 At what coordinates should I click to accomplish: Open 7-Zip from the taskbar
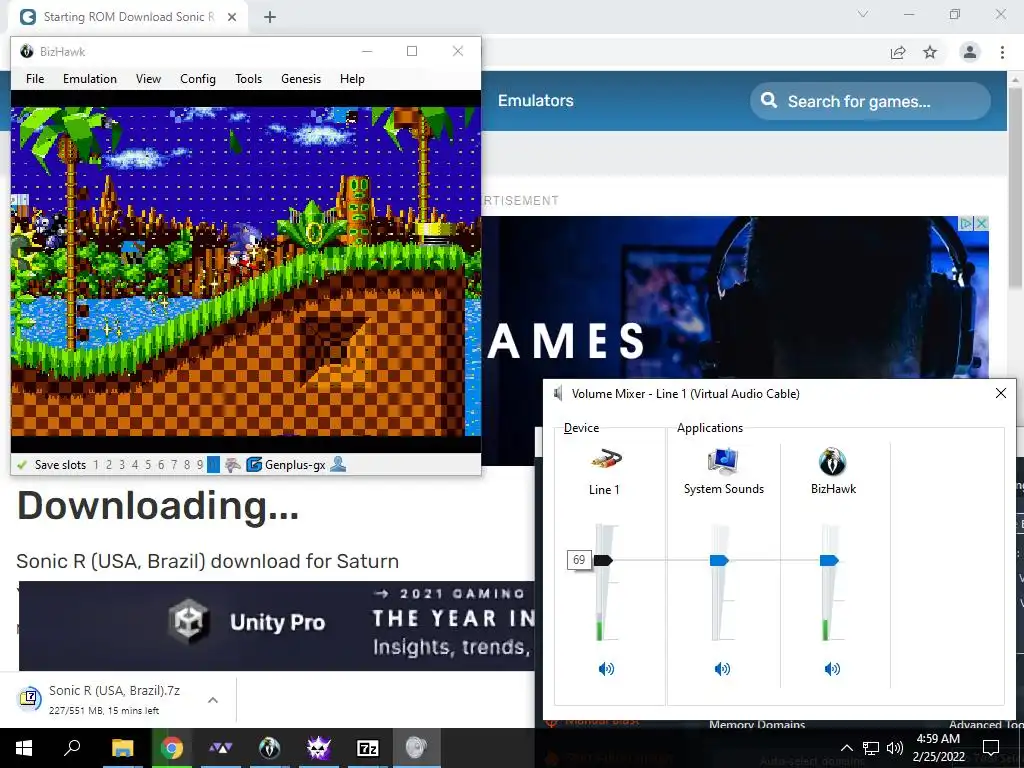click(x=368, y=748)
